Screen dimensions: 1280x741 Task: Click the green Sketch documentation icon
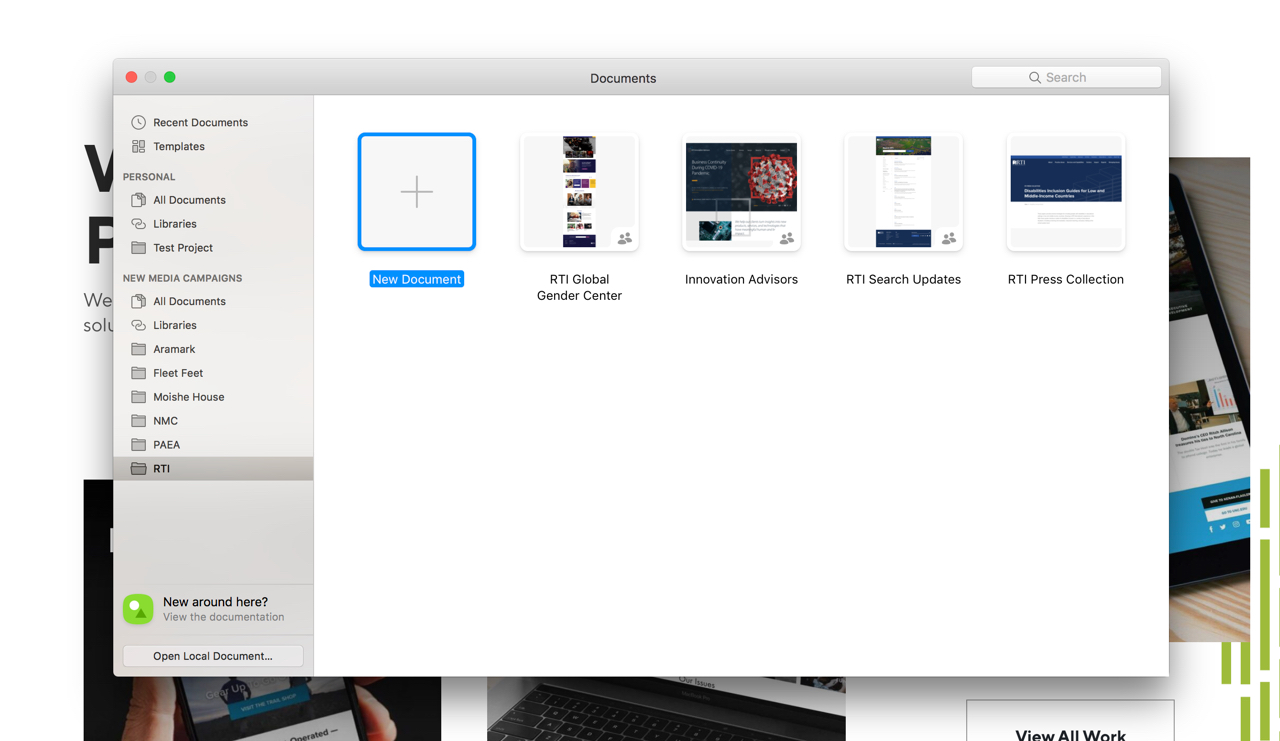pyautogui.click(x=138, y=609)
